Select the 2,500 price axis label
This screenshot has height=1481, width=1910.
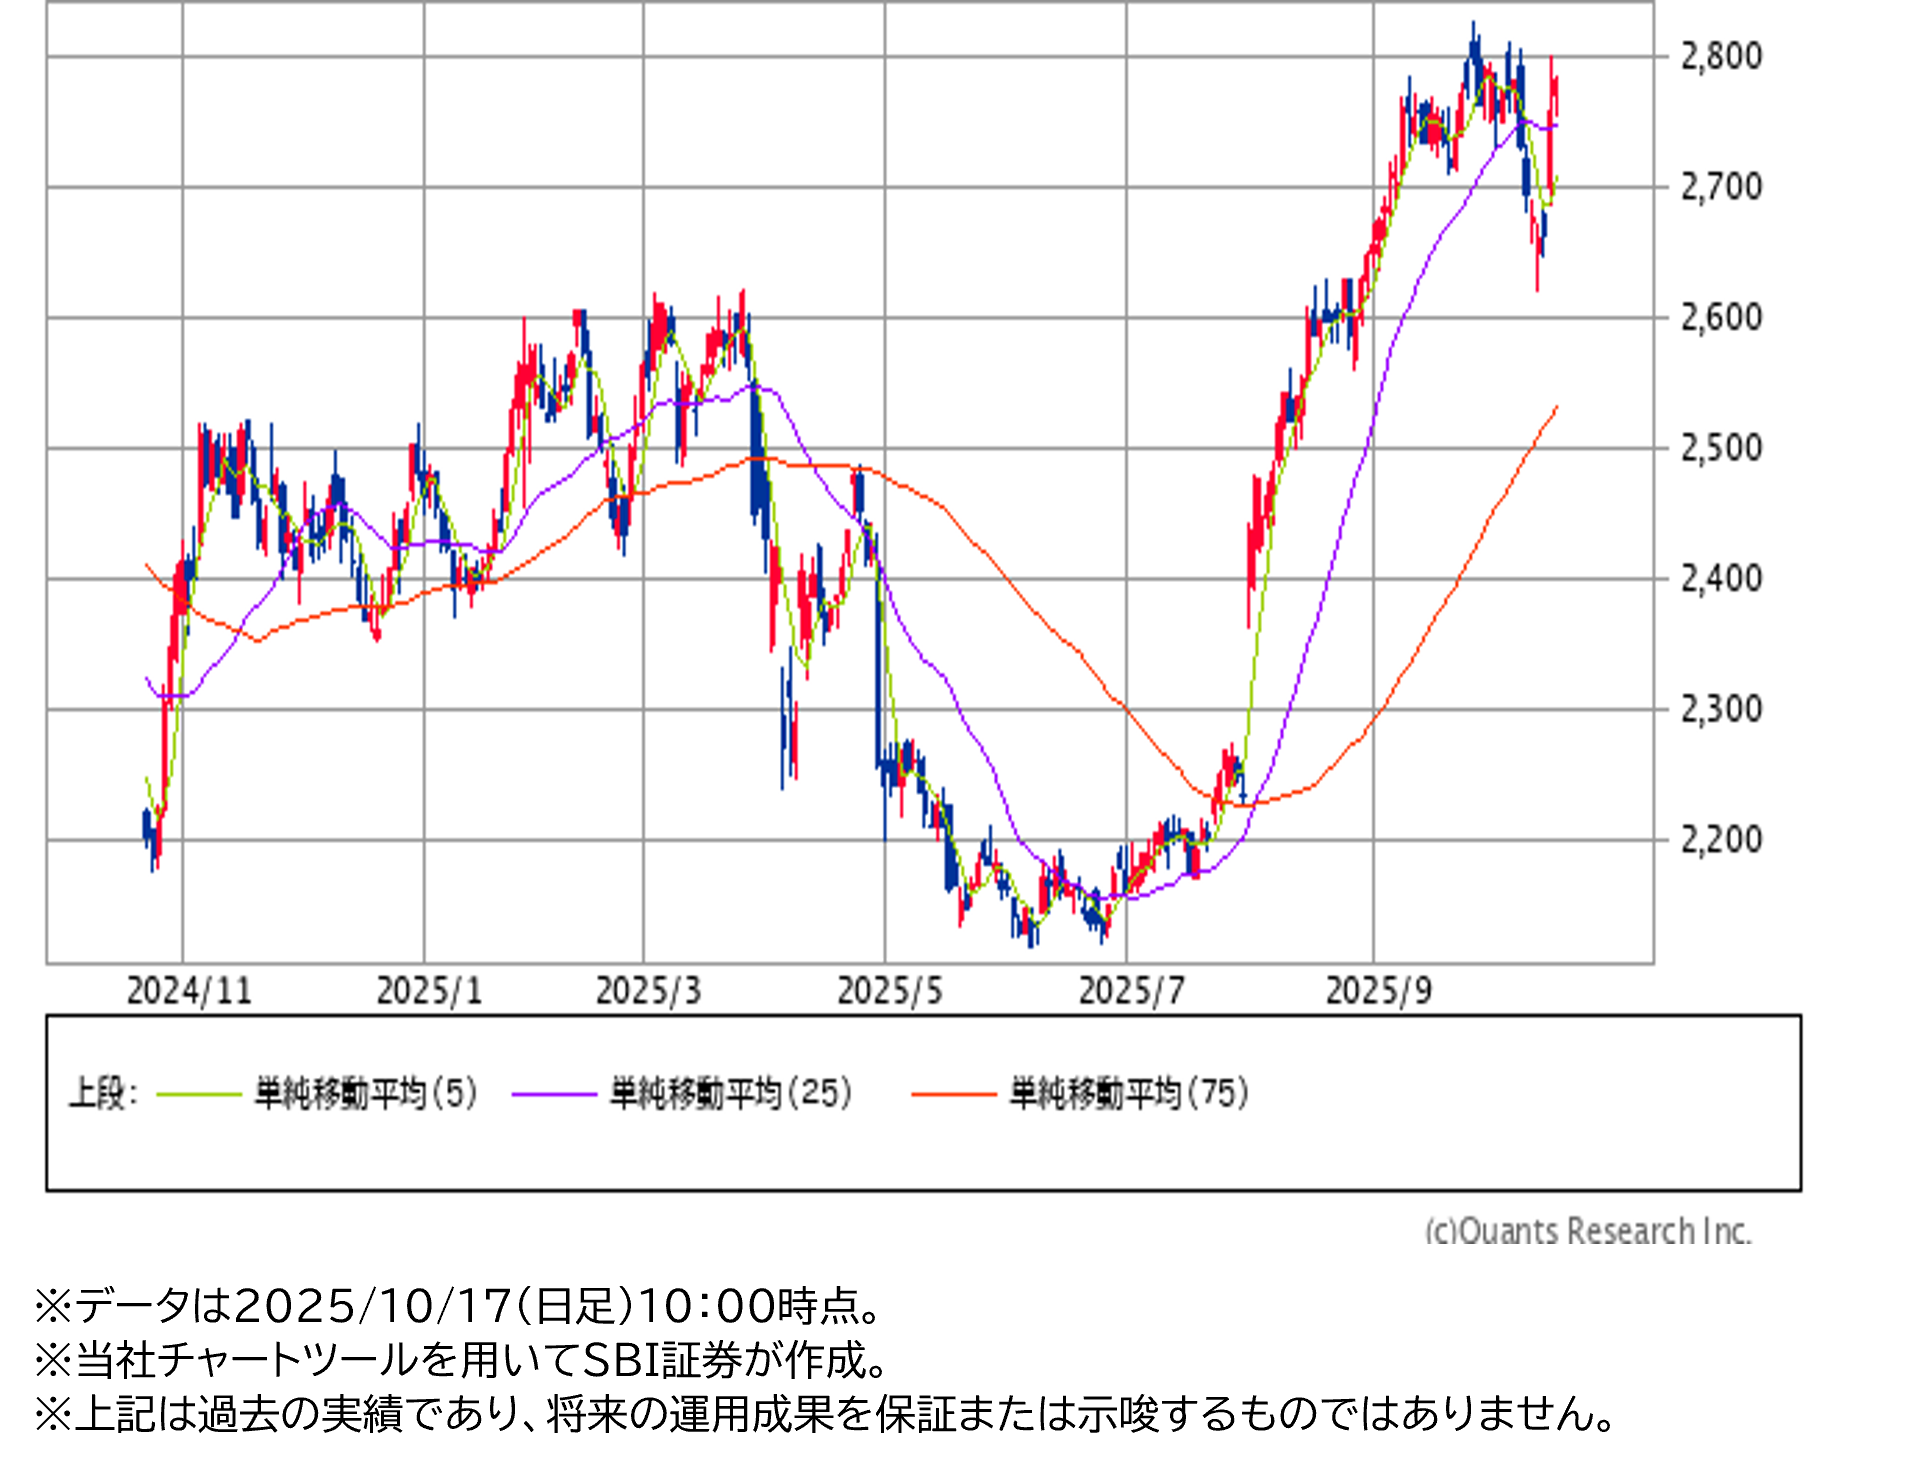tap(1721, 448)
